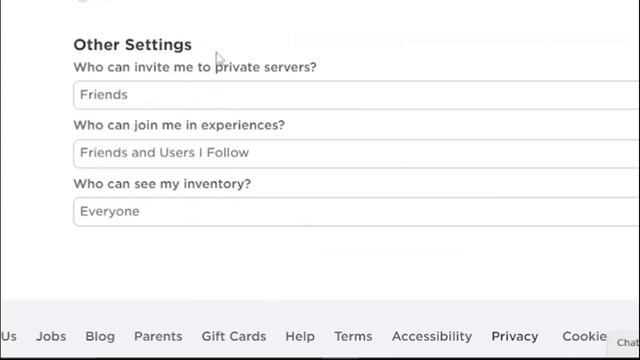
Task: Click the Cookie footer link
Action: pyautogui.click(x=584, y=336)
